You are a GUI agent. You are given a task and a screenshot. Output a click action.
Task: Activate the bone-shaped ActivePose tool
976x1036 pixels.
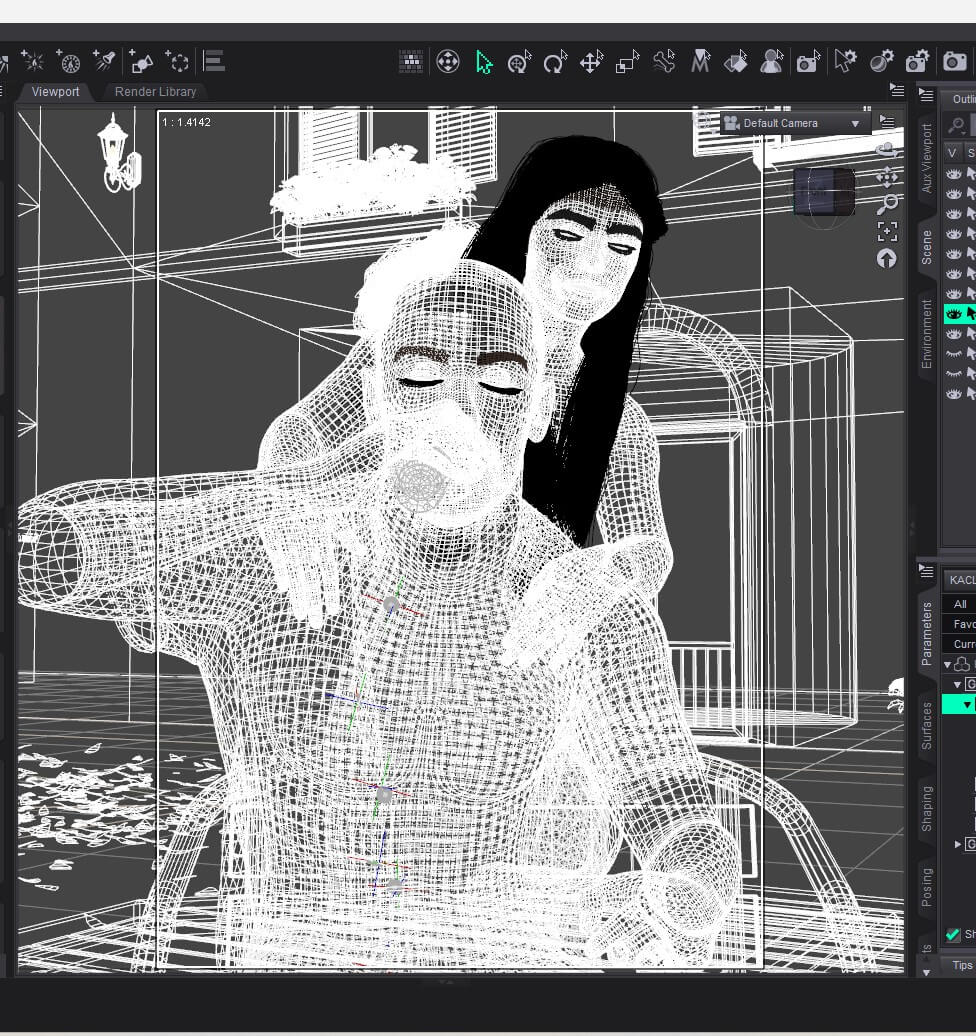[663, 62]
